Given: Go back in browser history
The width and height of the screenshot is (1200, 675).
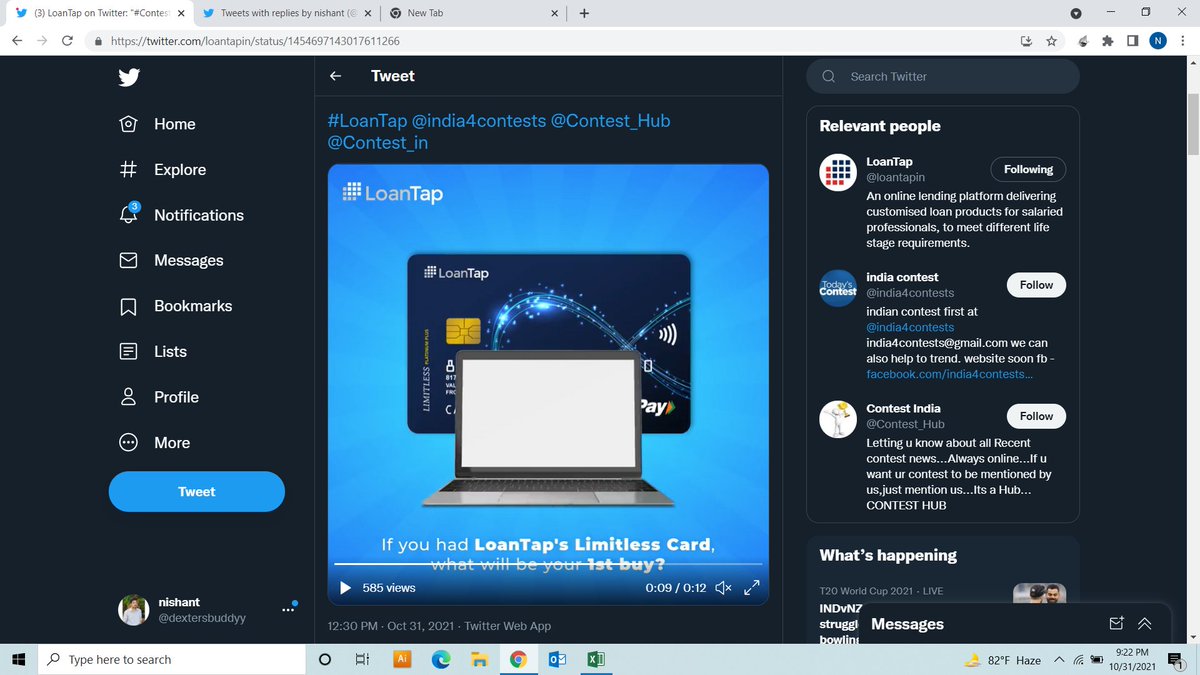Looking at the screenshot, I should [16, 41].
